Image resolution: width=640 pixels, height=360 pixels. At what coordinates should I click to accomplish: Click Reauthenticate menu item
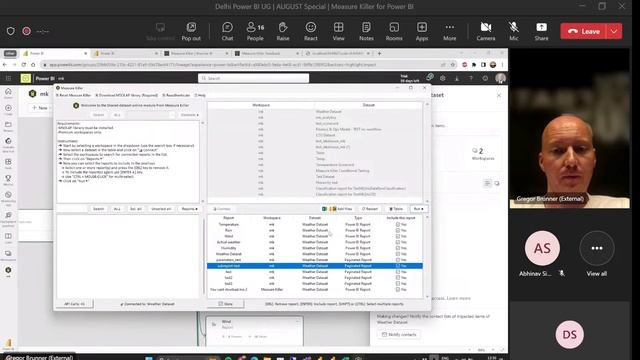click(x=176, y=95)
